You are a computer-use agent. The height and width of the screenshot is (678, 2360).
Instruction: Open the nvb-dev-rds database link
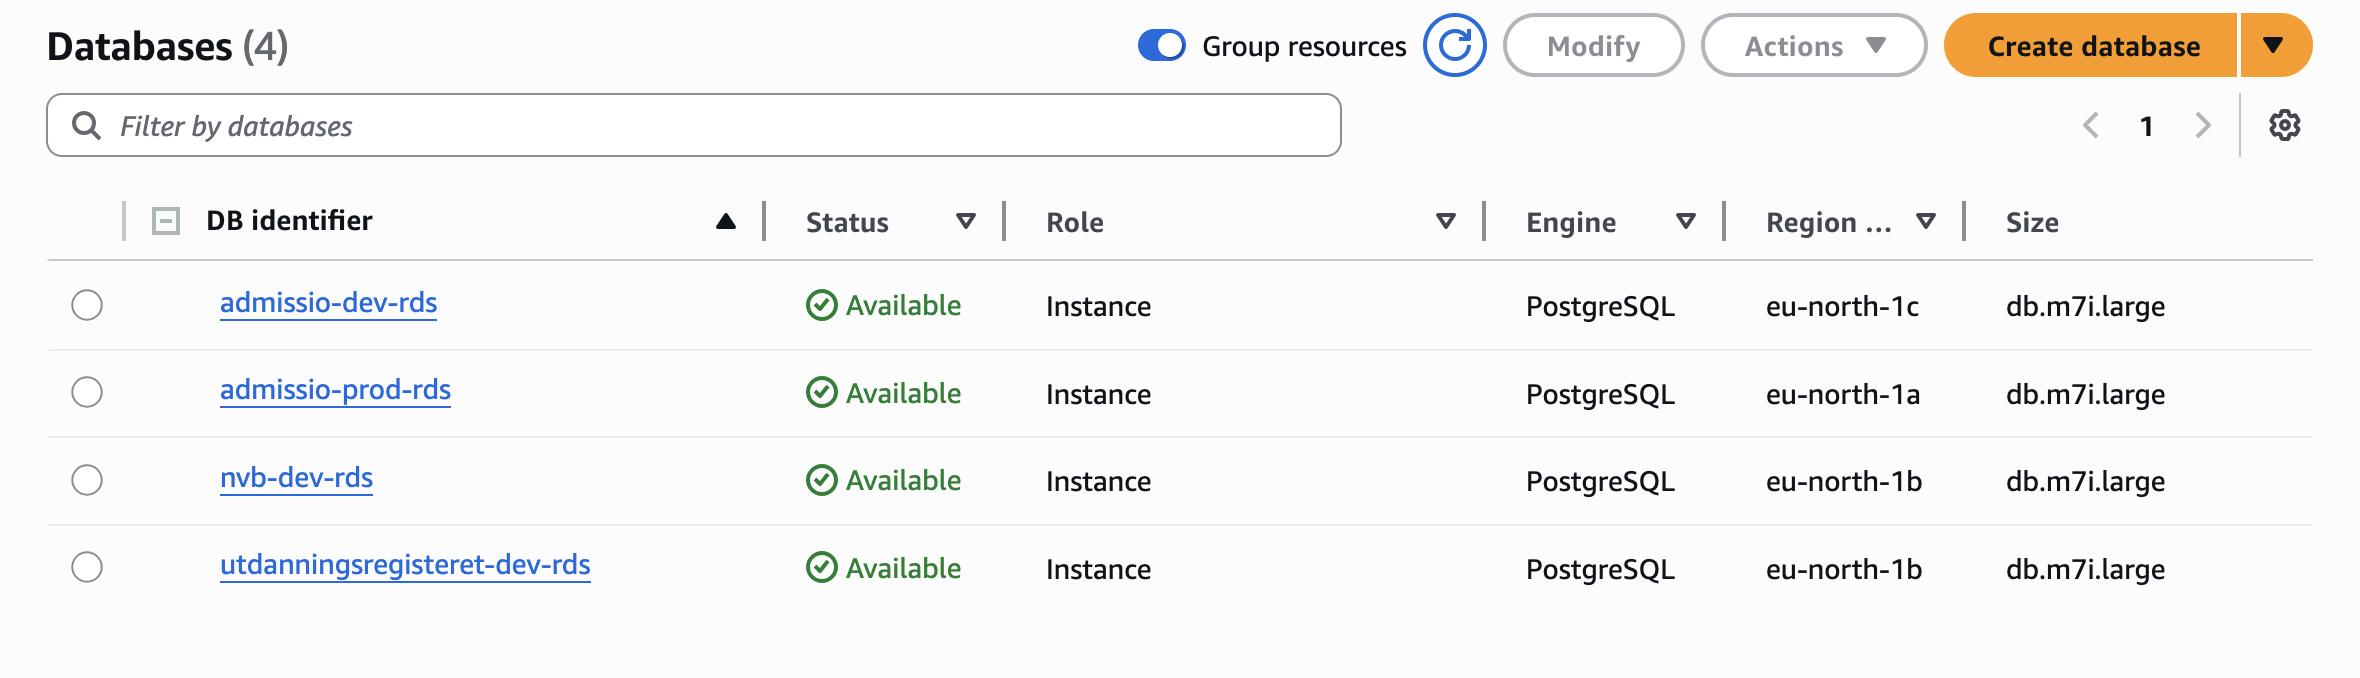[x=296, y=478]
